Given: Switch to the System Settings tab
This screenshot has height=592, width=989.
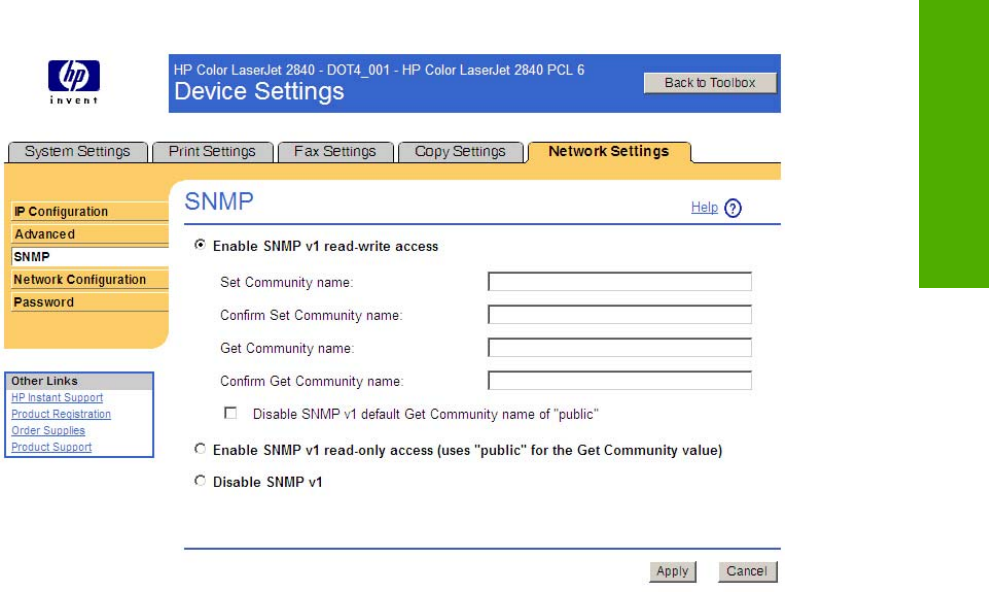Looking at the screenshot, I should coord(78,152).
